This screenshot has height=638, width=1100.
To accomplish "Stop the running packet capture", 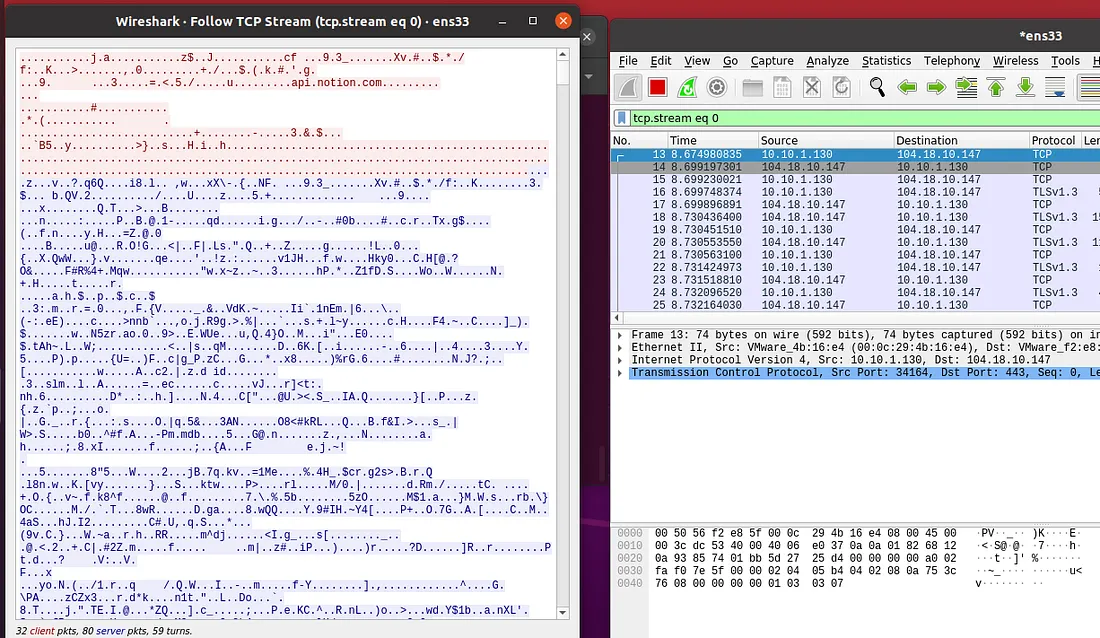I will coord(657,88).
